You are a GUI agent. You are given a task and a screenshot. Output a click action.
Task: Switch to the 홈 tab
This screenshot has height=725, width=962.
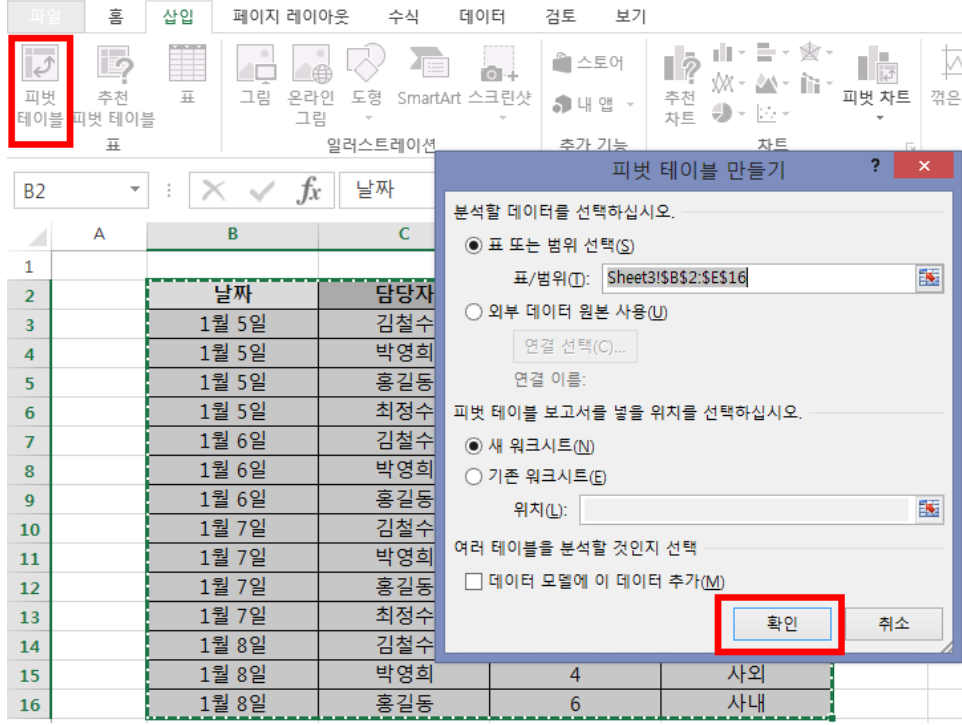click(115, 17)
